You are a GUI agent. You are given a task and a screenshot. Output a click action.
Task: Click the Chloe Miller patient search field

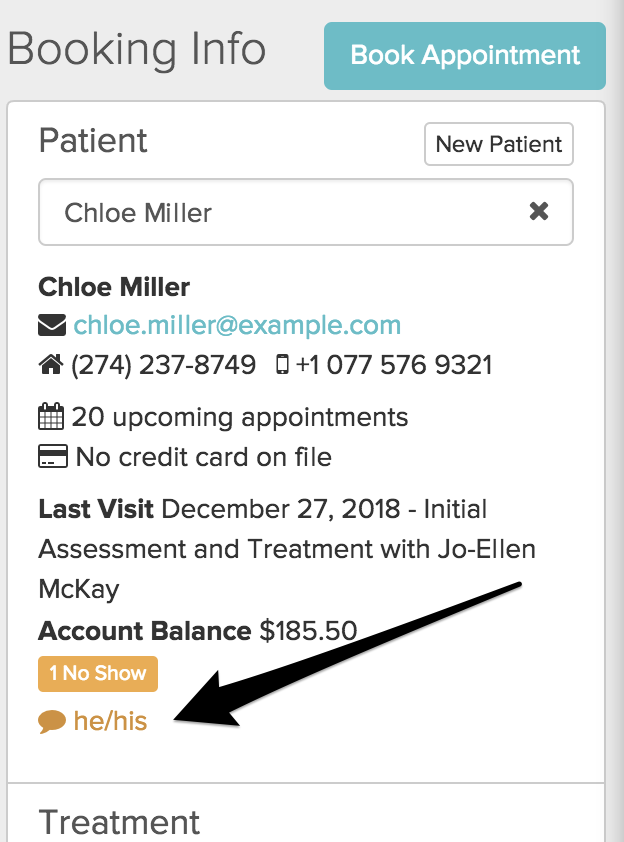click(x=280, y=212)
